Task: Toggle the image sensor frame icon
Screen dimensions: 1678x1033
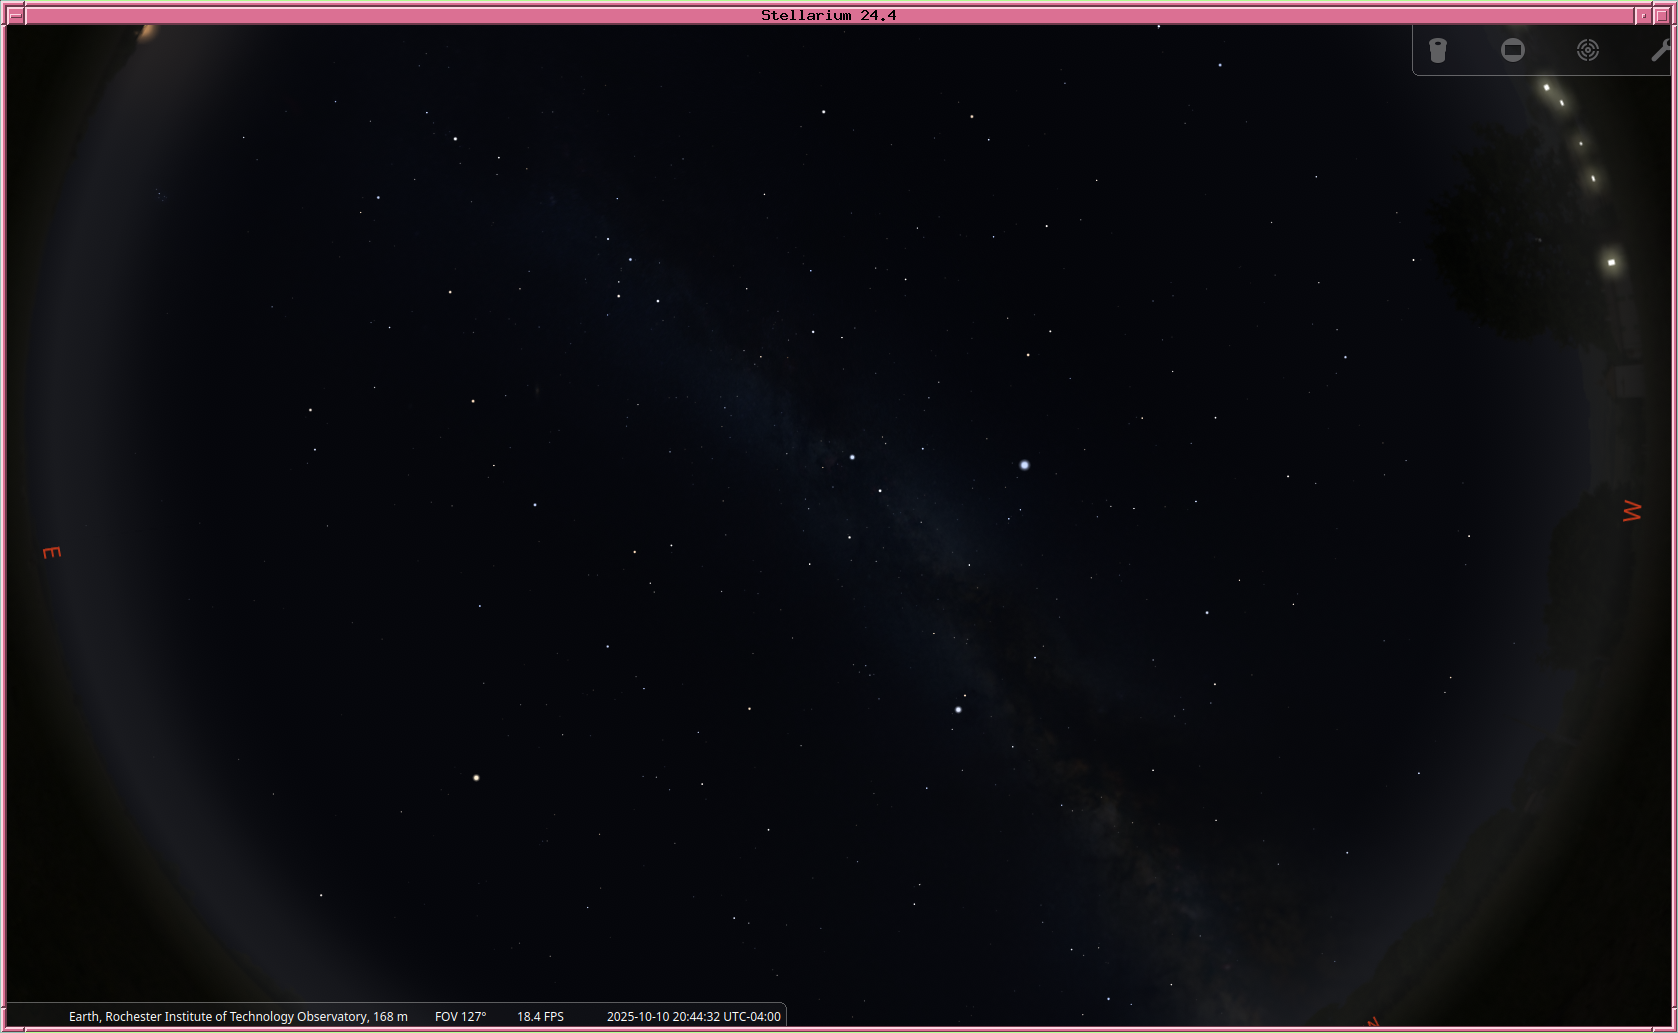Action: (x=1512, y=50)
